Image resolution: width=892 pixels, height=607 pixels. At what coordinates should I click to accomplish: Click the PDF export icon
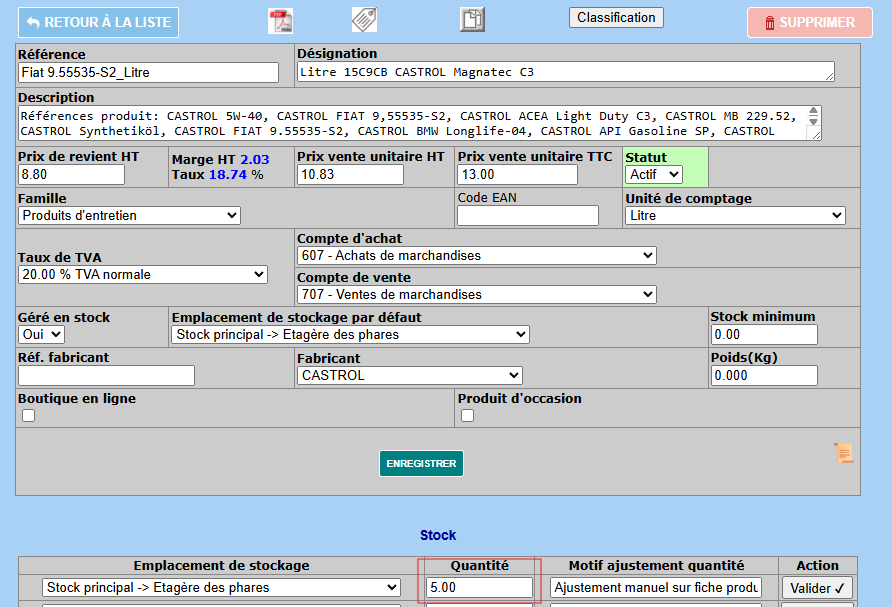pos(280,21)
